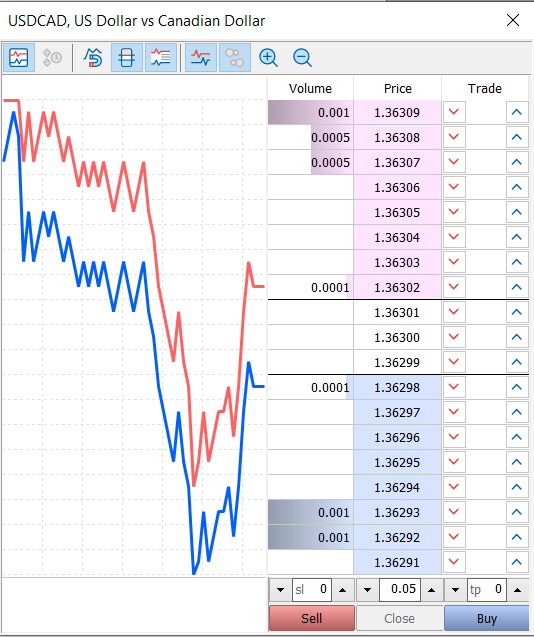Click the blue Buy button
The image size is (534, 637).
[486, 618]
